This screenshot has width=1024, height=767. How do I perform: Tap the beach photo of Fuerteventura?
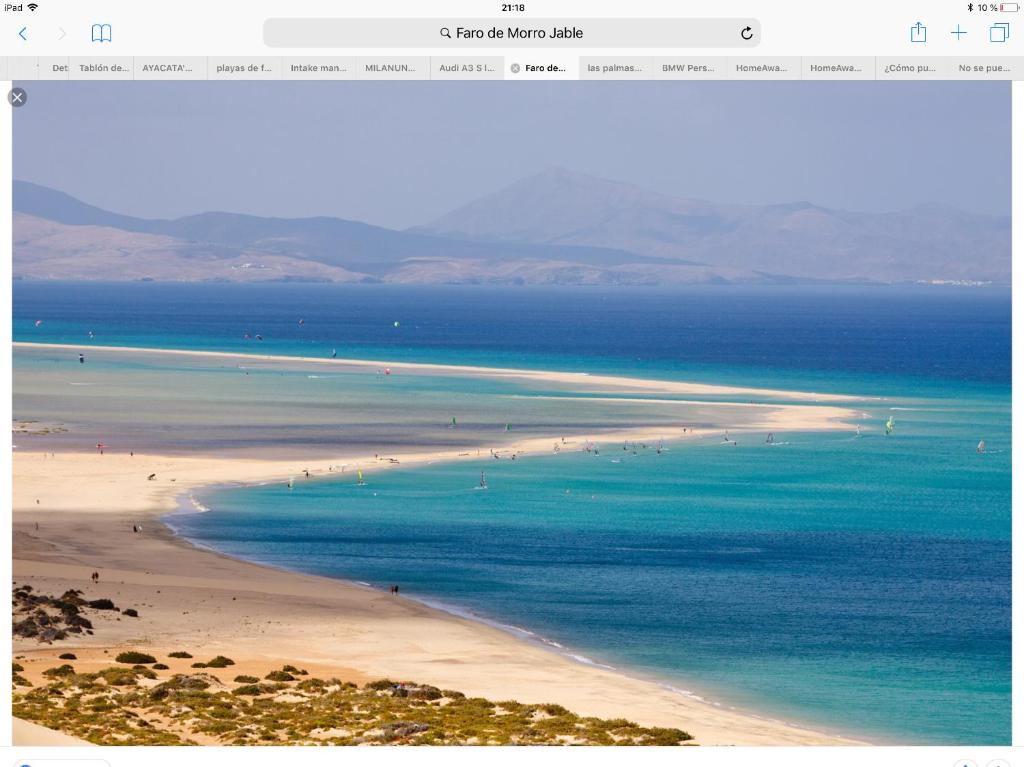coord(512,413)
